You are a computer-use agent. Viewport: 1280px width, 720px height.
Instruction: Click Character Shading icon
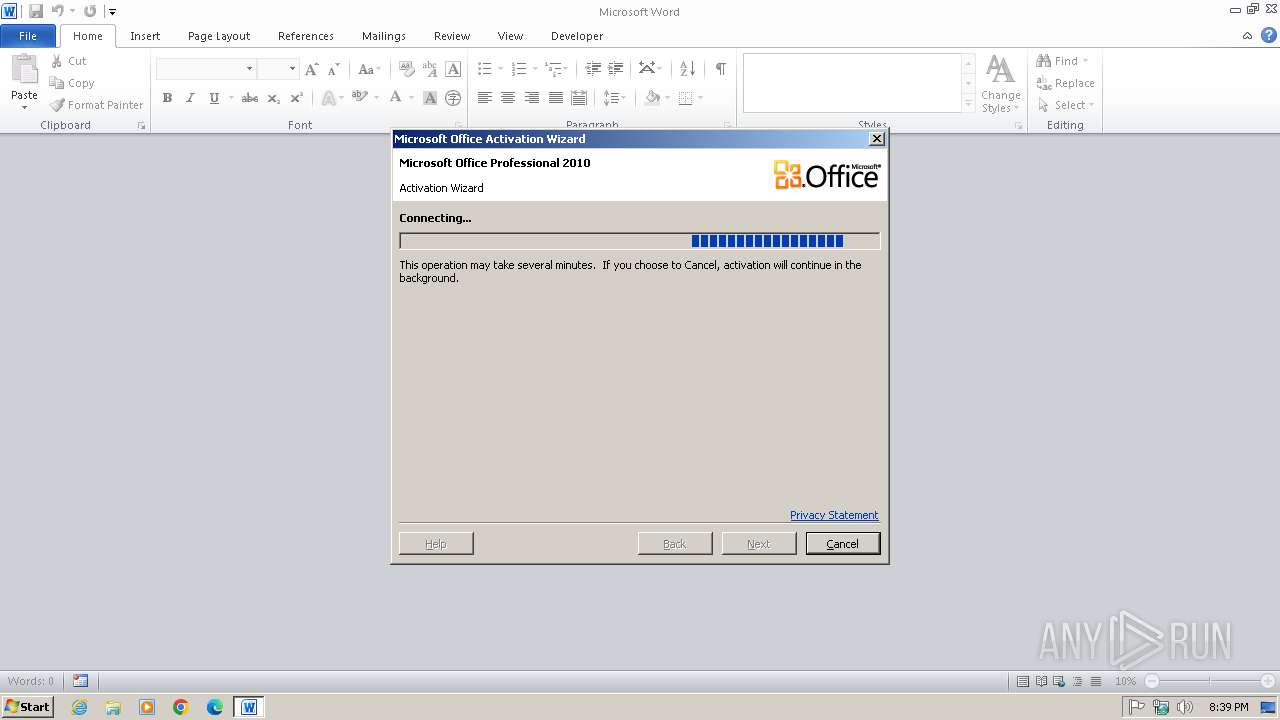430,98
